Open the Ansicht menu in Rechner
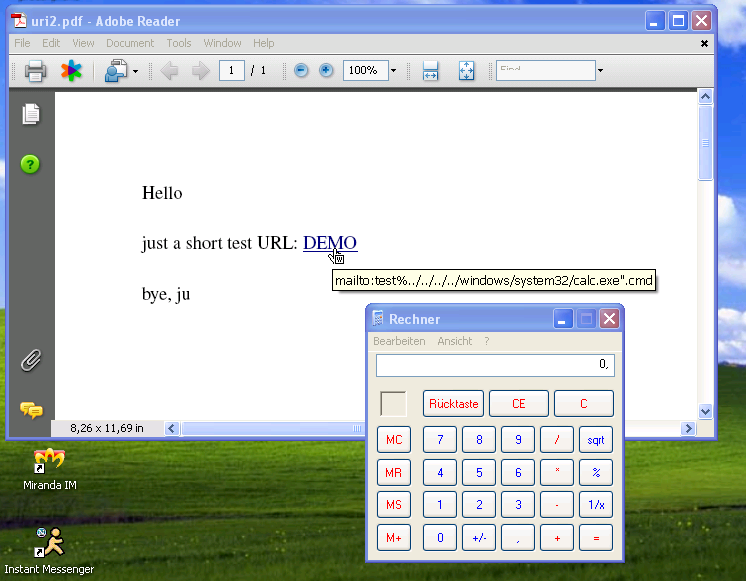 pyautogui.click(x=454, y=341)
